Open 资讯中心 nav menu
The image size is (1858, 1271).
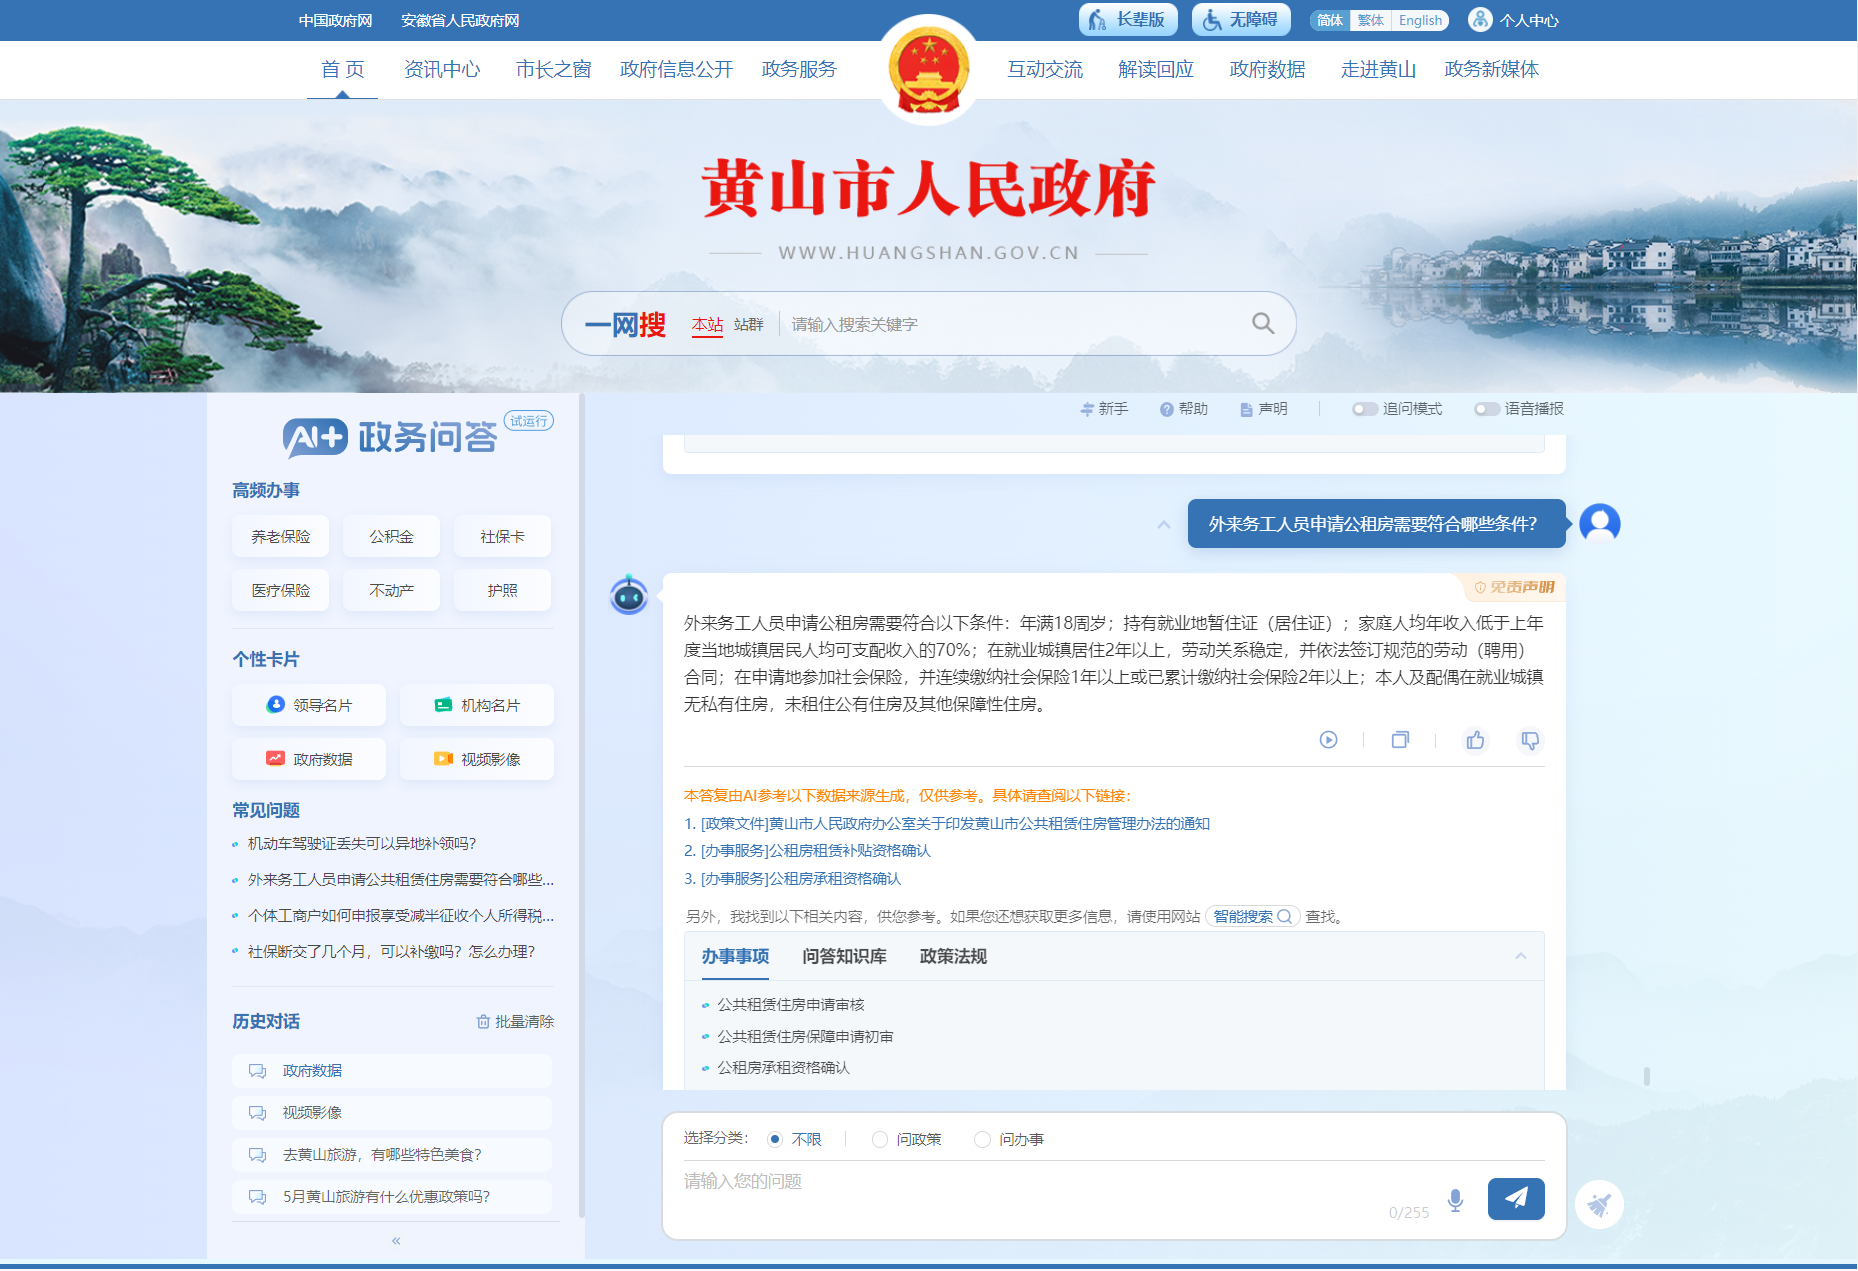442,69
